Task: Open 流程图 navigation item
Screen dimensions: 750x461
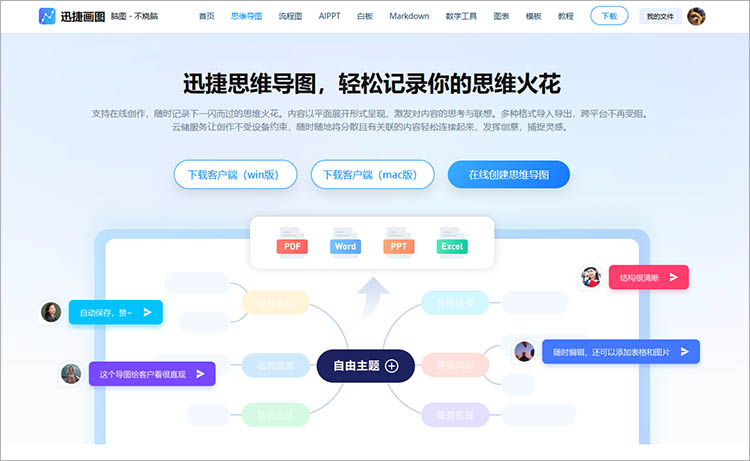Action: 290,16
